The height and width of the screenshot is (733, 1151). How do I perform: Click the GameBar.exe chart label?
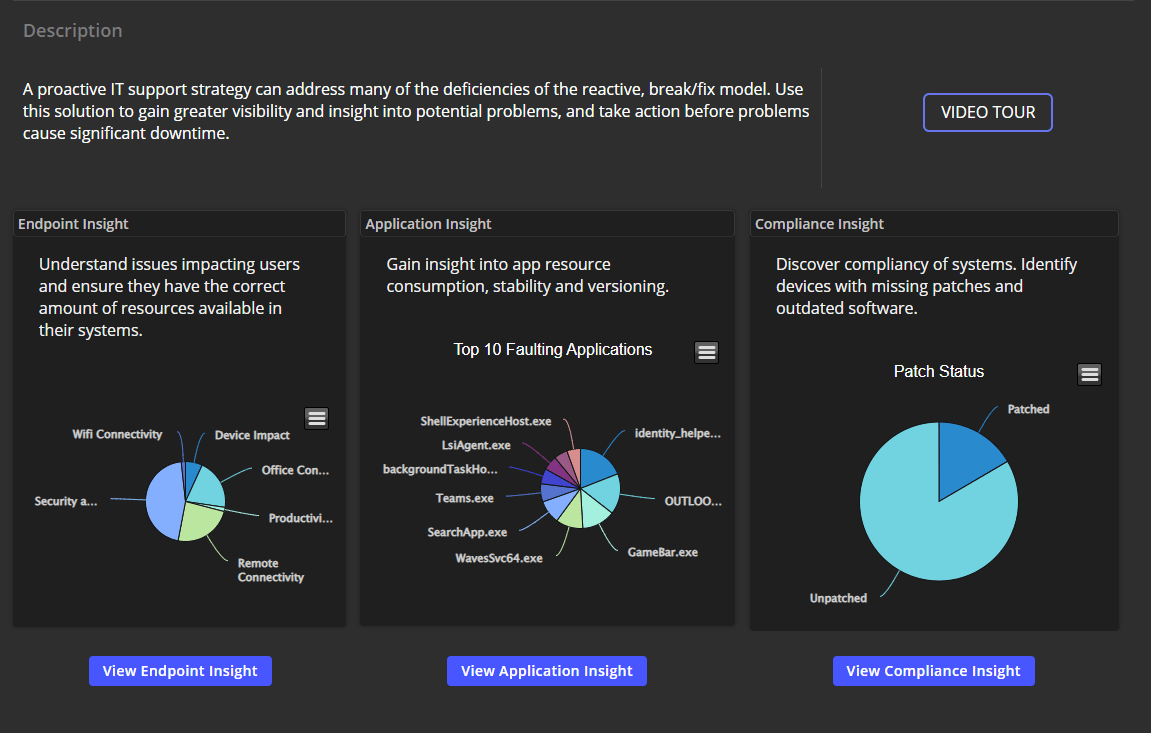tap(662, 552)
